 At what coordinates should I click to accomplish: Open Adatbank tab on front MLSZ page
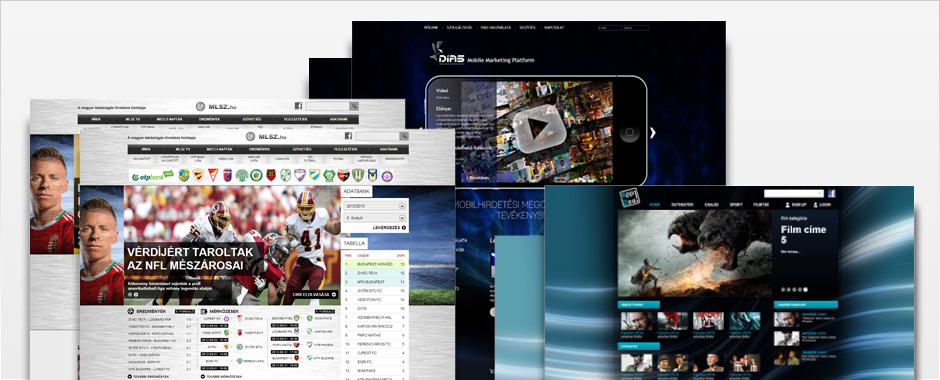(x=388, y=149)
